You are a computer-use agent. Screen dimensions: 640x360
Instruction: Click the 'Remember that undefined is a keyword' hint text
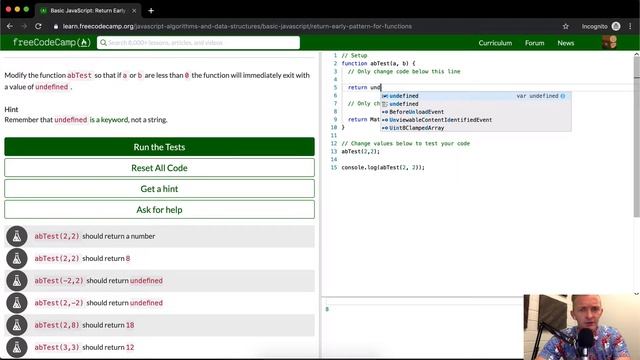point(86,120)
